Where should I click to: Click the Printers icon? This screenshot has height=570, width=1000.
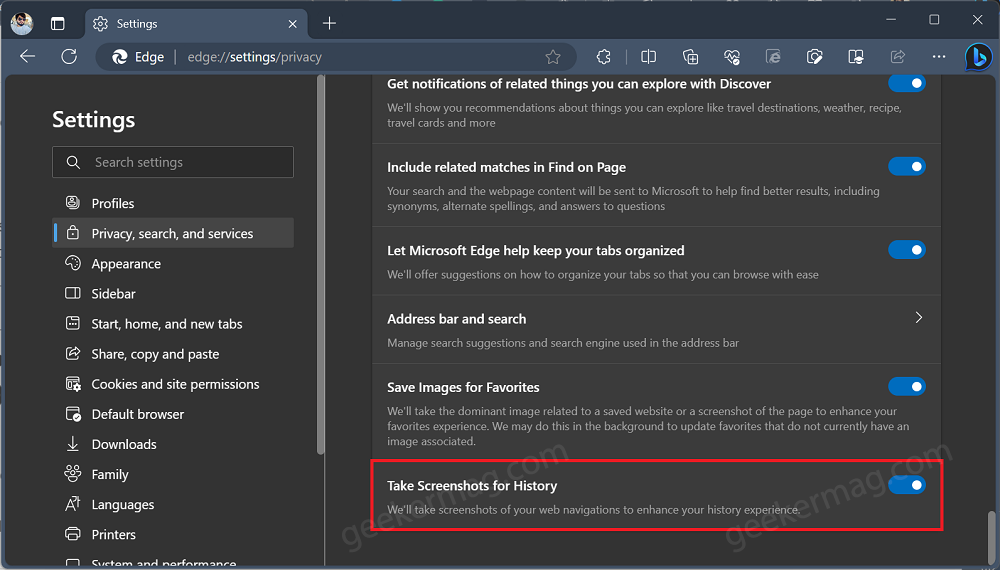coord(73,534)
